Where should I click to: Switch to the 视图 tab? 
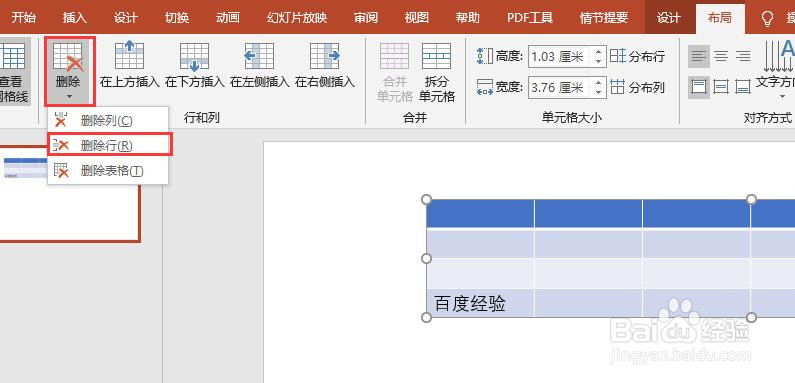pyautogui.click(x=417, y=17)
